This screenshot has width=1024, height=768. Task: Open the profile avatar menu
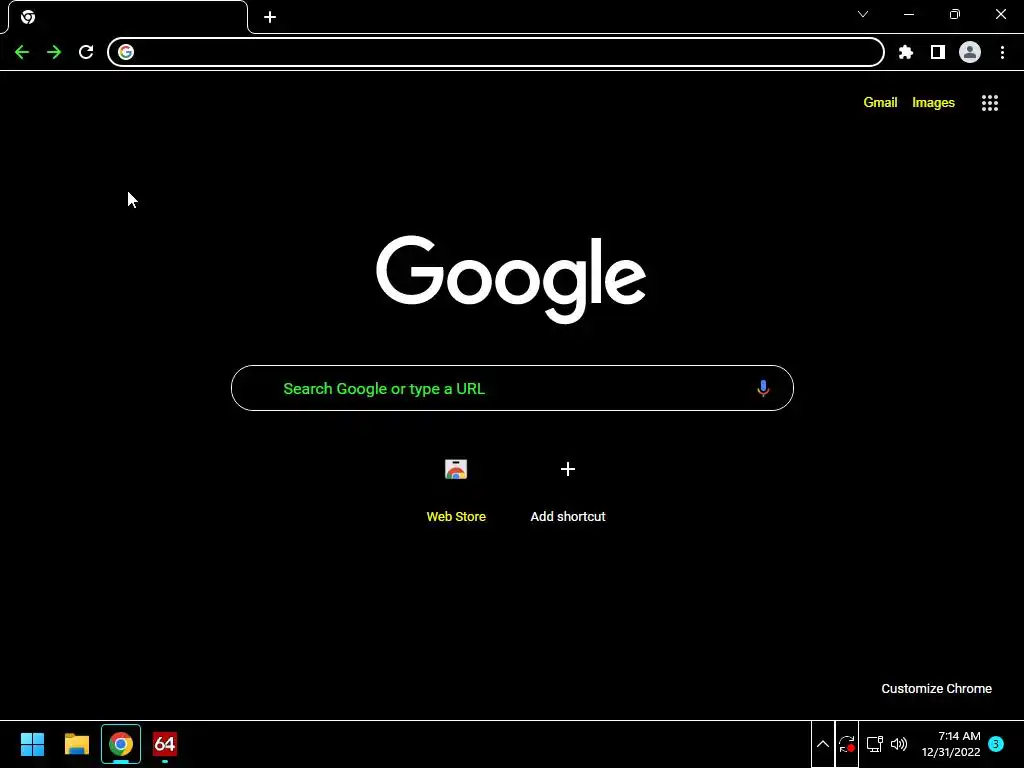[x=970, y=52]
